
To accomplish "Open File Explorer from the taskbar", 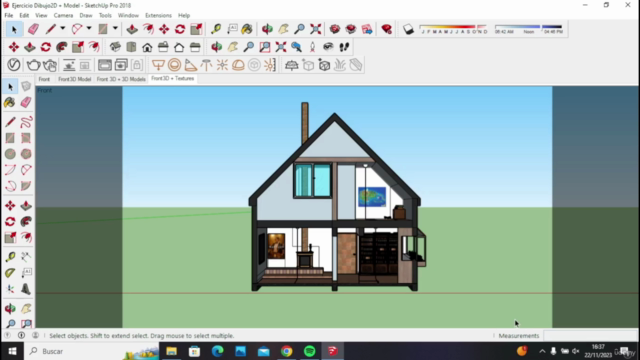I will (x=171, y=351).
